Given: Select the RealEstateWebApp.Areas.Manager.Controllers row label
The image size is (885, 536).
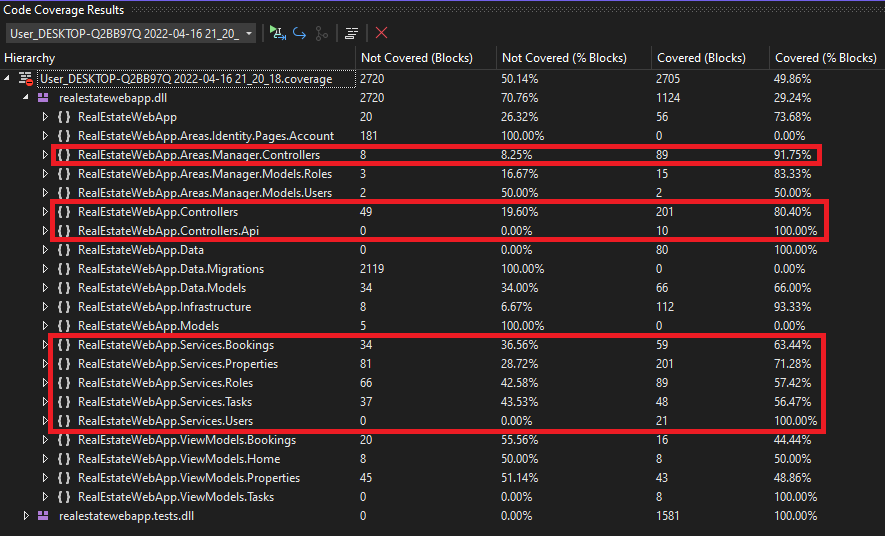Looking at the screenshot, I should [199, 155].
